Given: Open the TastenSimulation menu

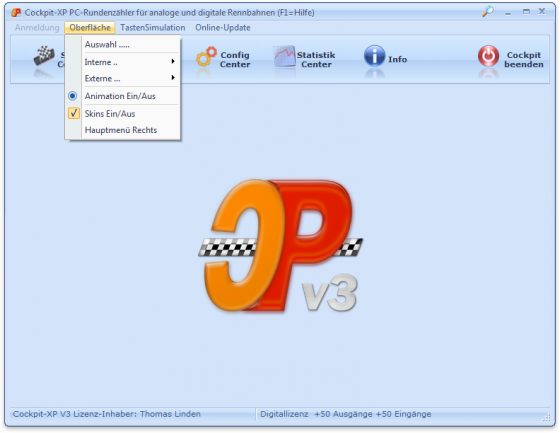Looking at the screenshot, I should click(x=152, y=28).
